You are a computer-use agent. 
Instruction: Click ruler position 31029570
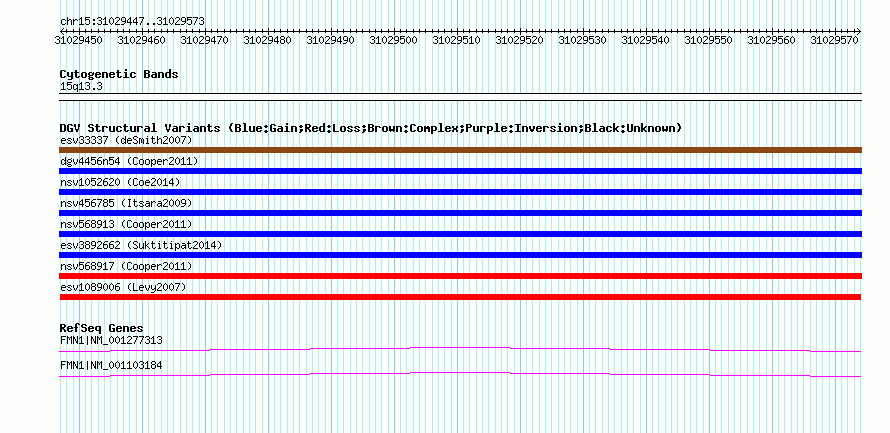pyautogui.click(x=834, y=40)
